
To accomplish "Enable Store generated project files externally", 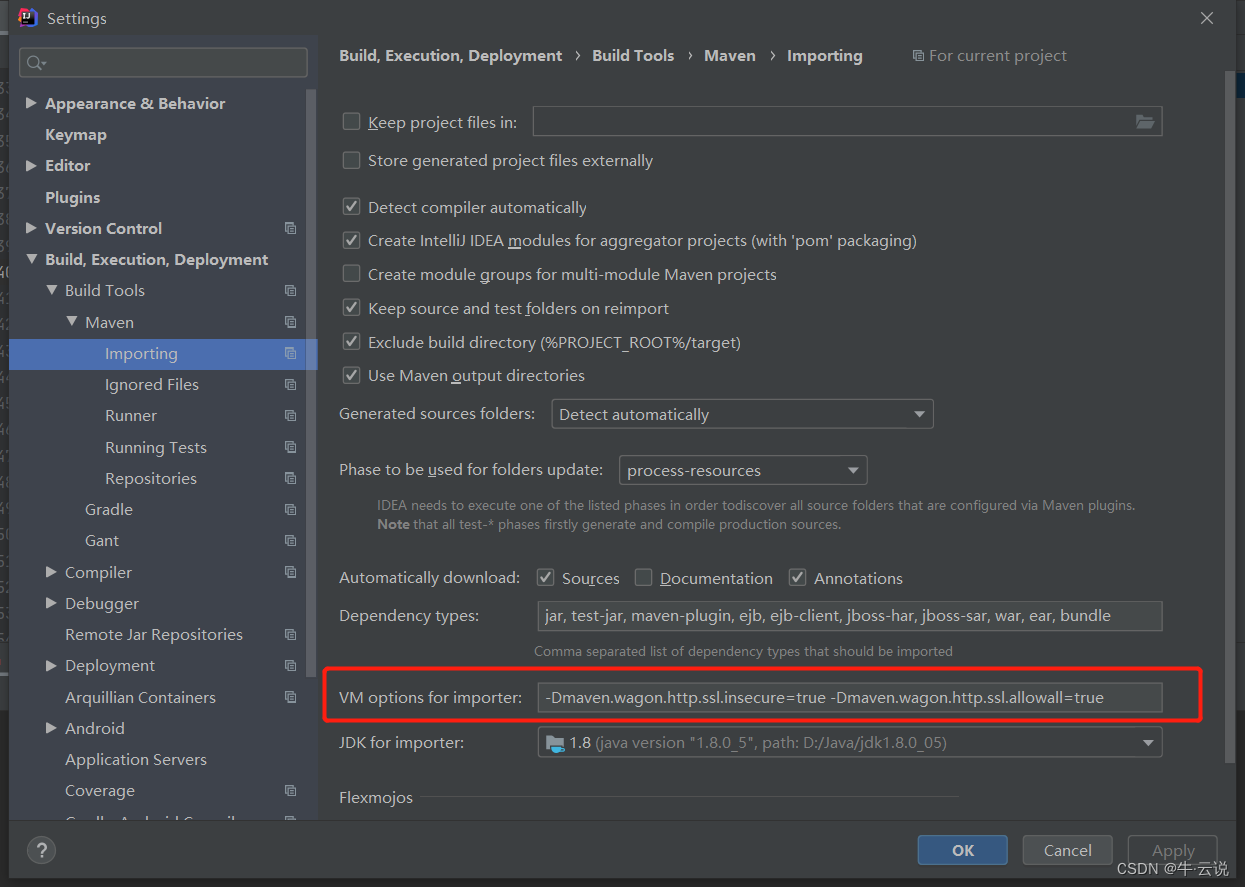I will click(351, 160).
